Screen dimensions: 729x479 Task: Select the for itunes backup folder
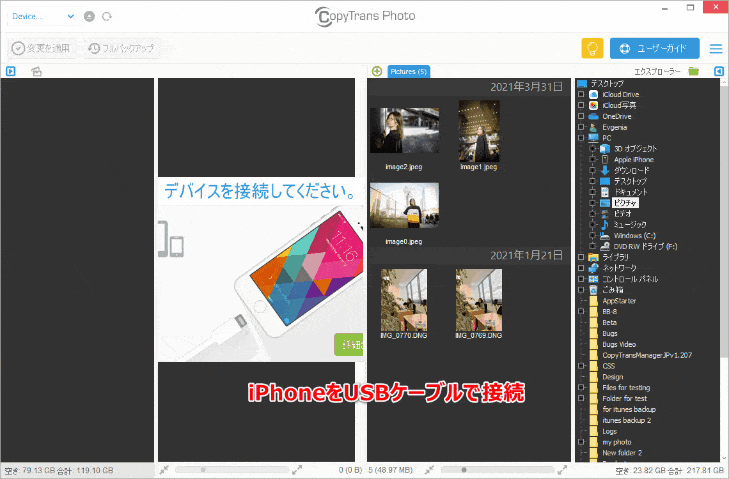629,410
